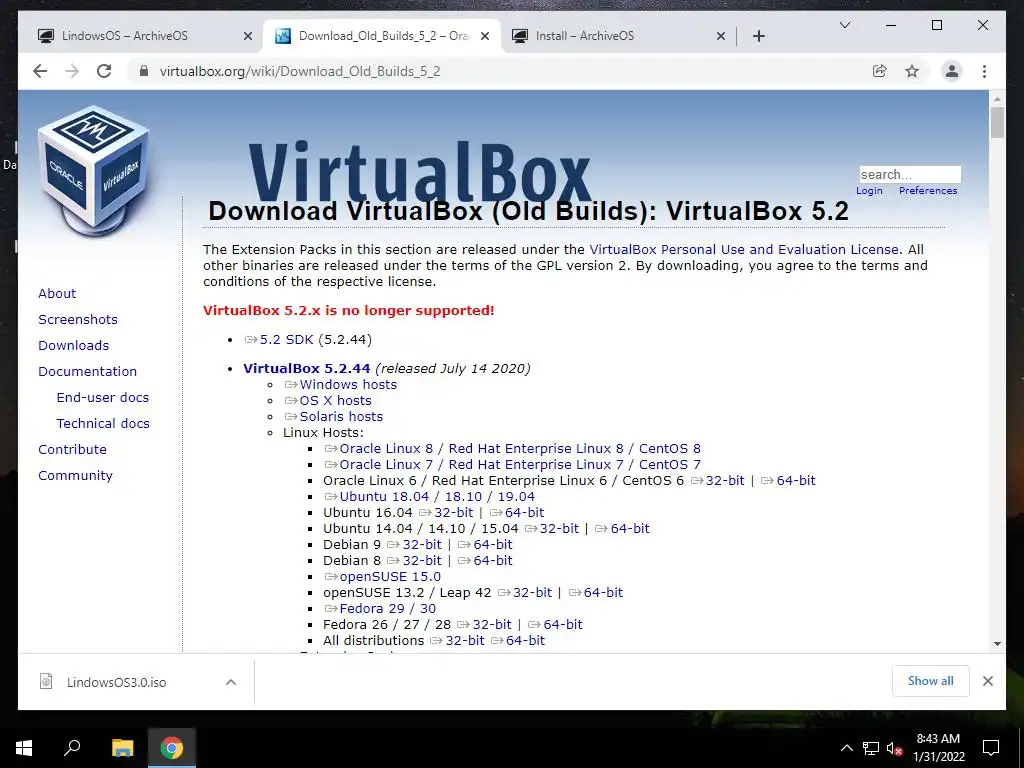Screen dimensions: 1024x768
Task: Go to Downloads in the sidebar
Action: point(73,345)
